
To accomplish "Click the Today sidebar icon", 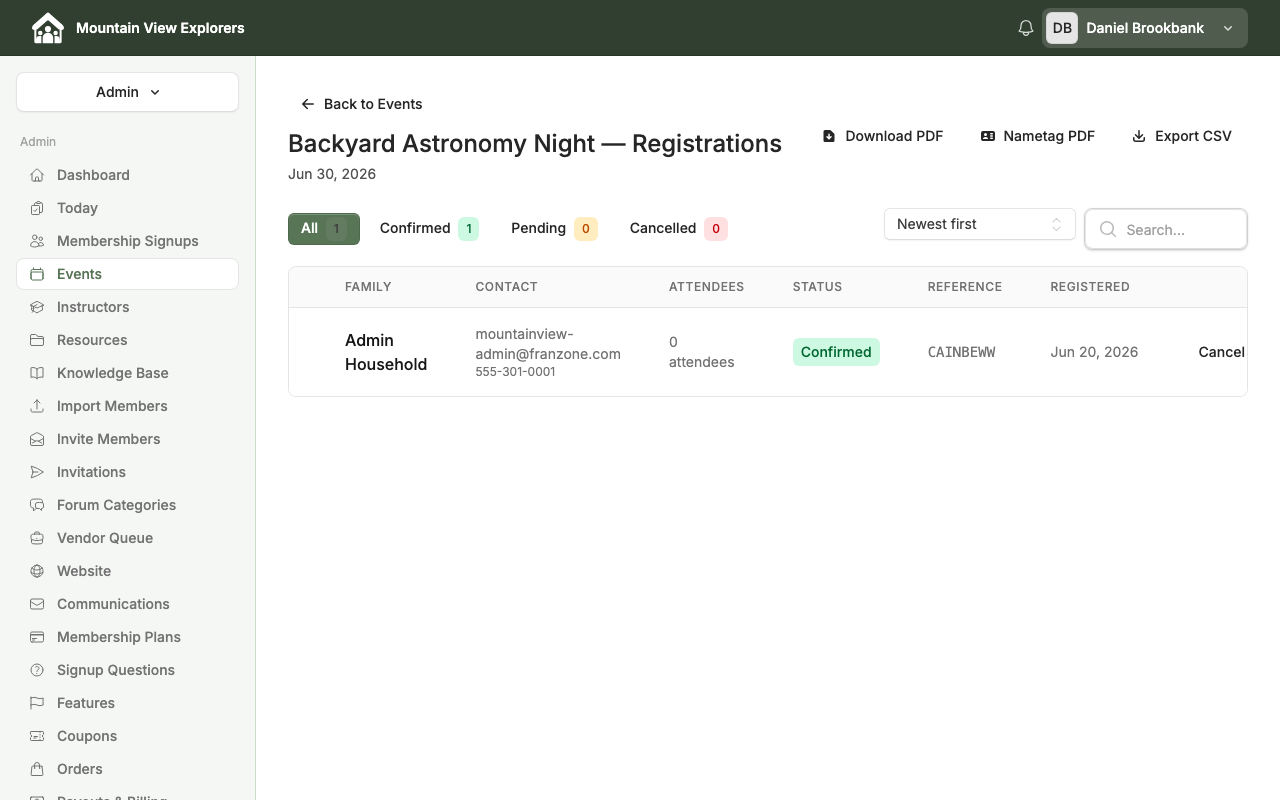I will (x=37, y=208).
